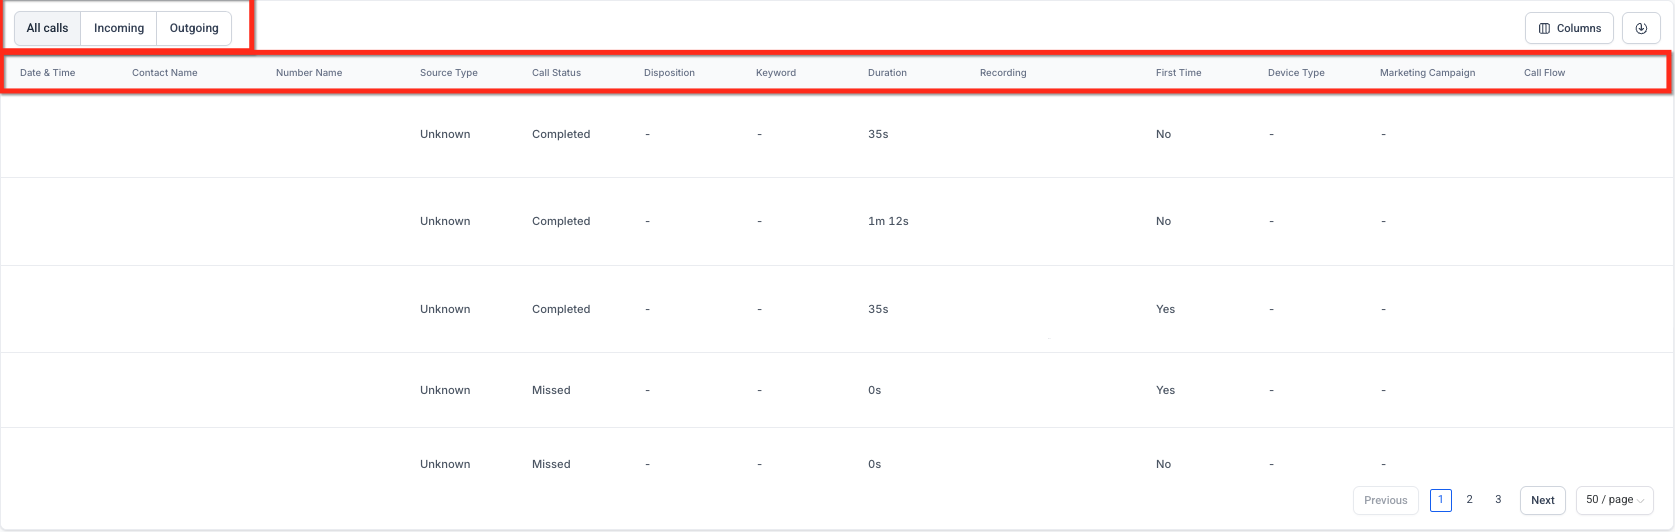Click the Marketing Campaign column header
This screenshot has height=532, width=1675.
1427,73
